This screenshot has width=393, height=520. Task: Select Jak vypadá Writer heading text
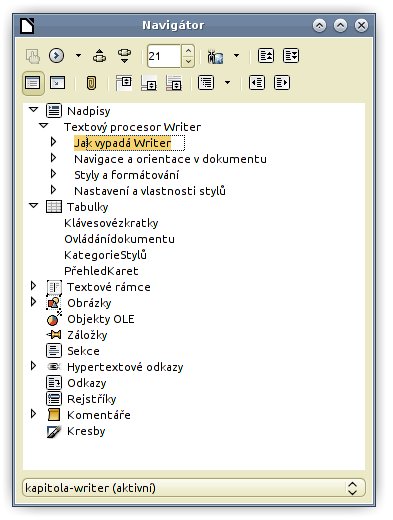click(123, 143)
